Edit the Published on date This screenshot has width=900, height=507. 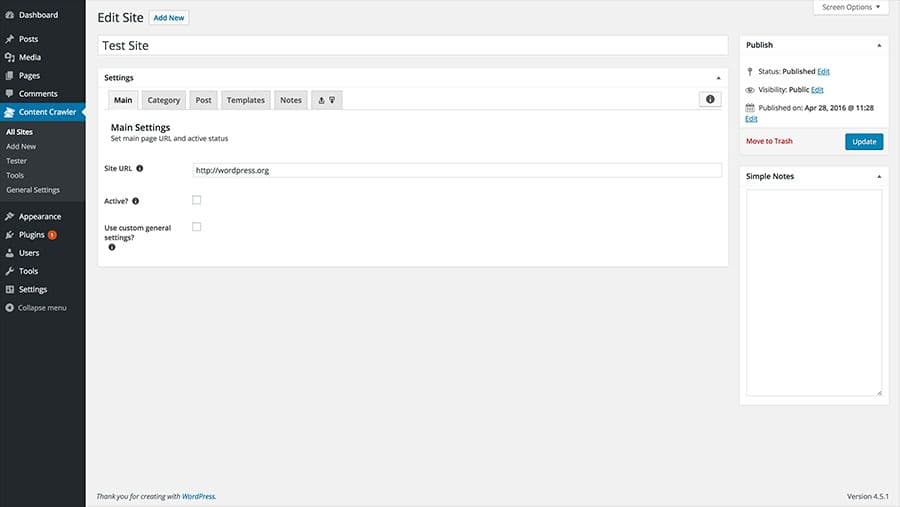(751, 119)
